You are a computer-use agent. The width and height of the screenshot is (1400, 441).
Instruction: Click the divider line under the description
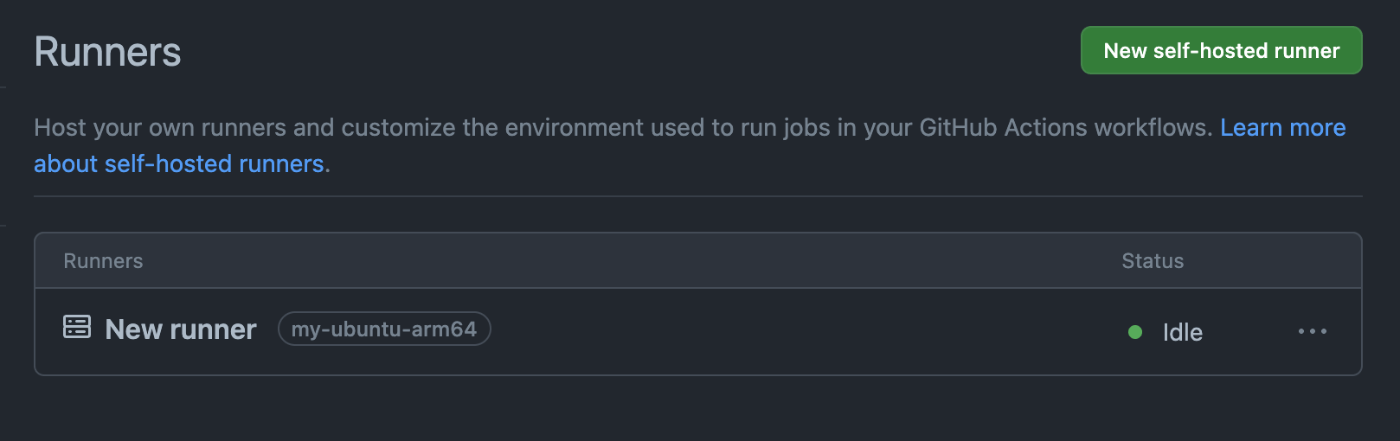point(698,196)
